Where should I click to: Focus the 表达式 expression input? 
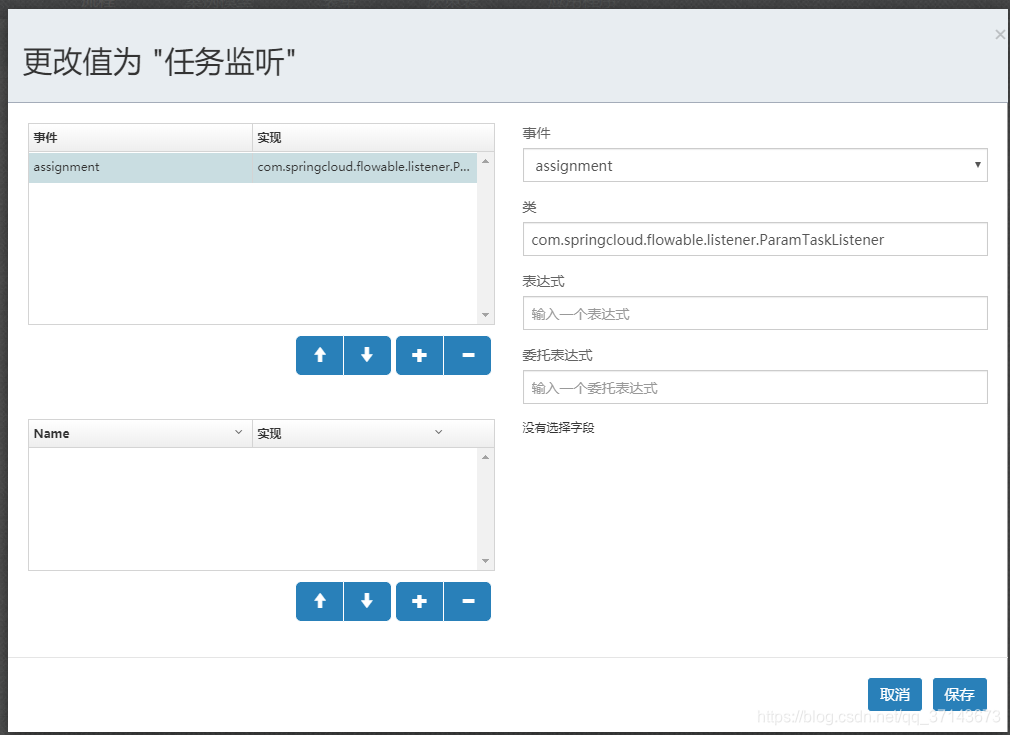pos(755,313)
